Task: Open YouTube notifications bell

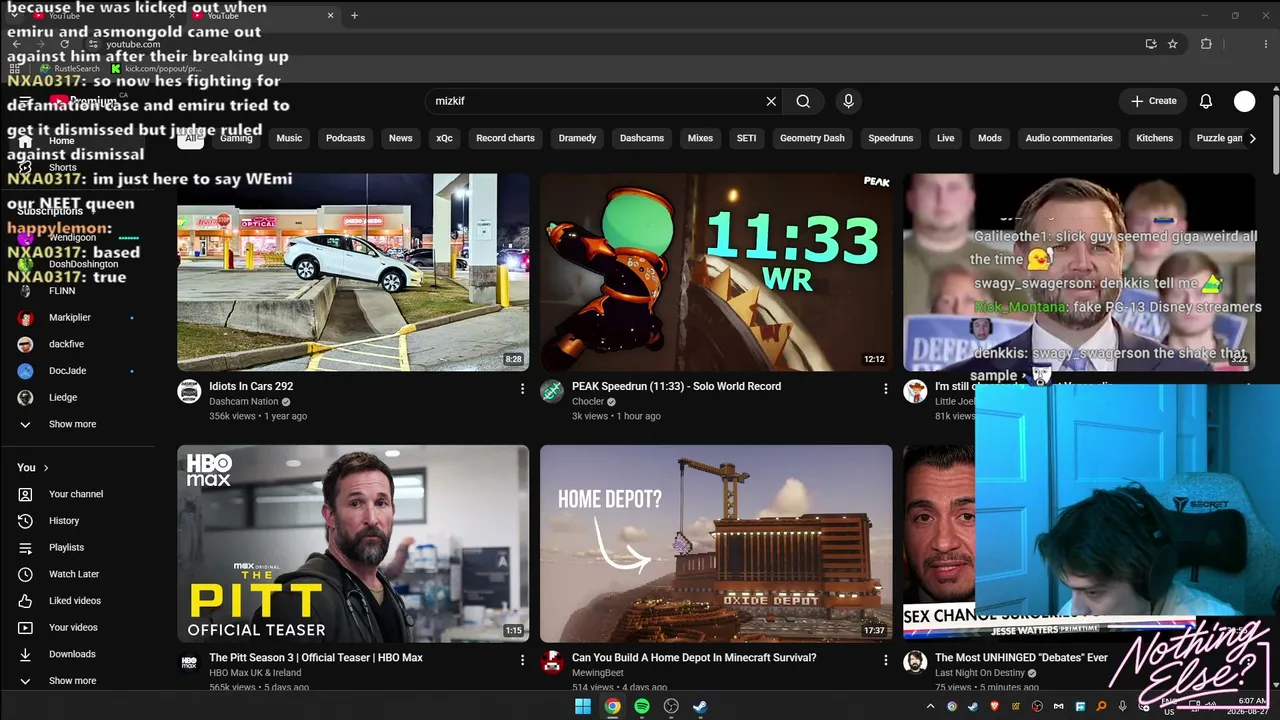Action: tap(1206, 101)
